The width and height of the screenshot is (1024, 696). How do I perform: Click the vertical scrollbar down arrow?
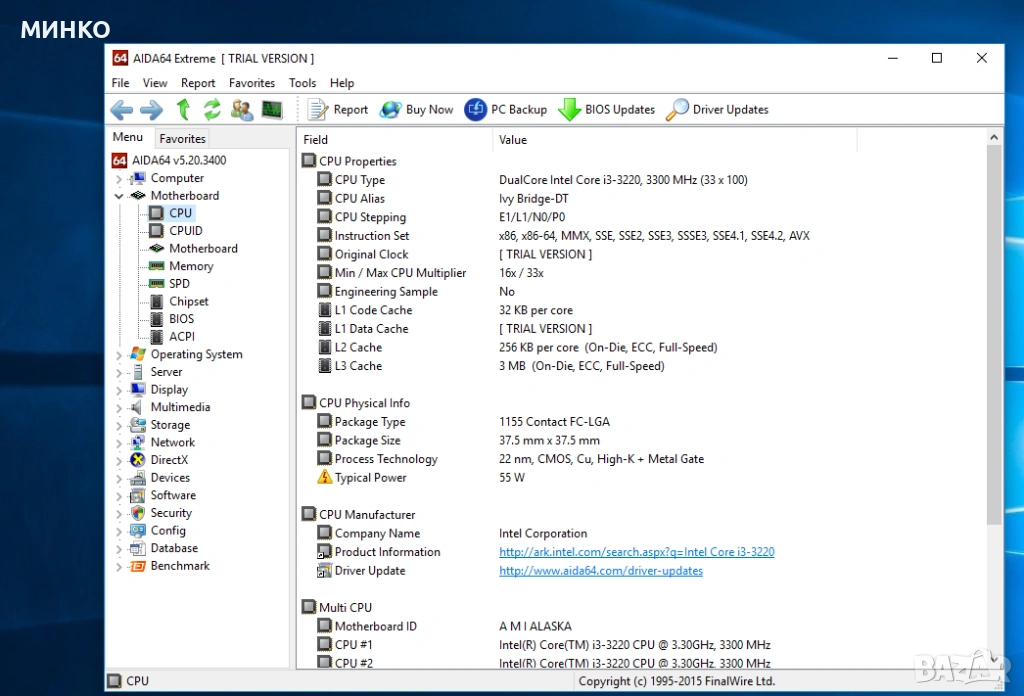[x=995, y=661]
